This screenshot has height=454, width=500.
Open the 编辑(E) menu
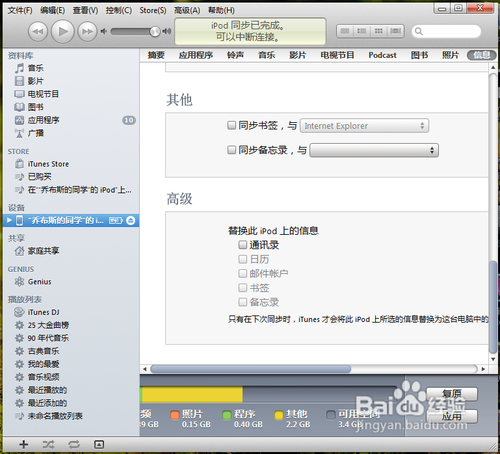click(x=52, y=10)
